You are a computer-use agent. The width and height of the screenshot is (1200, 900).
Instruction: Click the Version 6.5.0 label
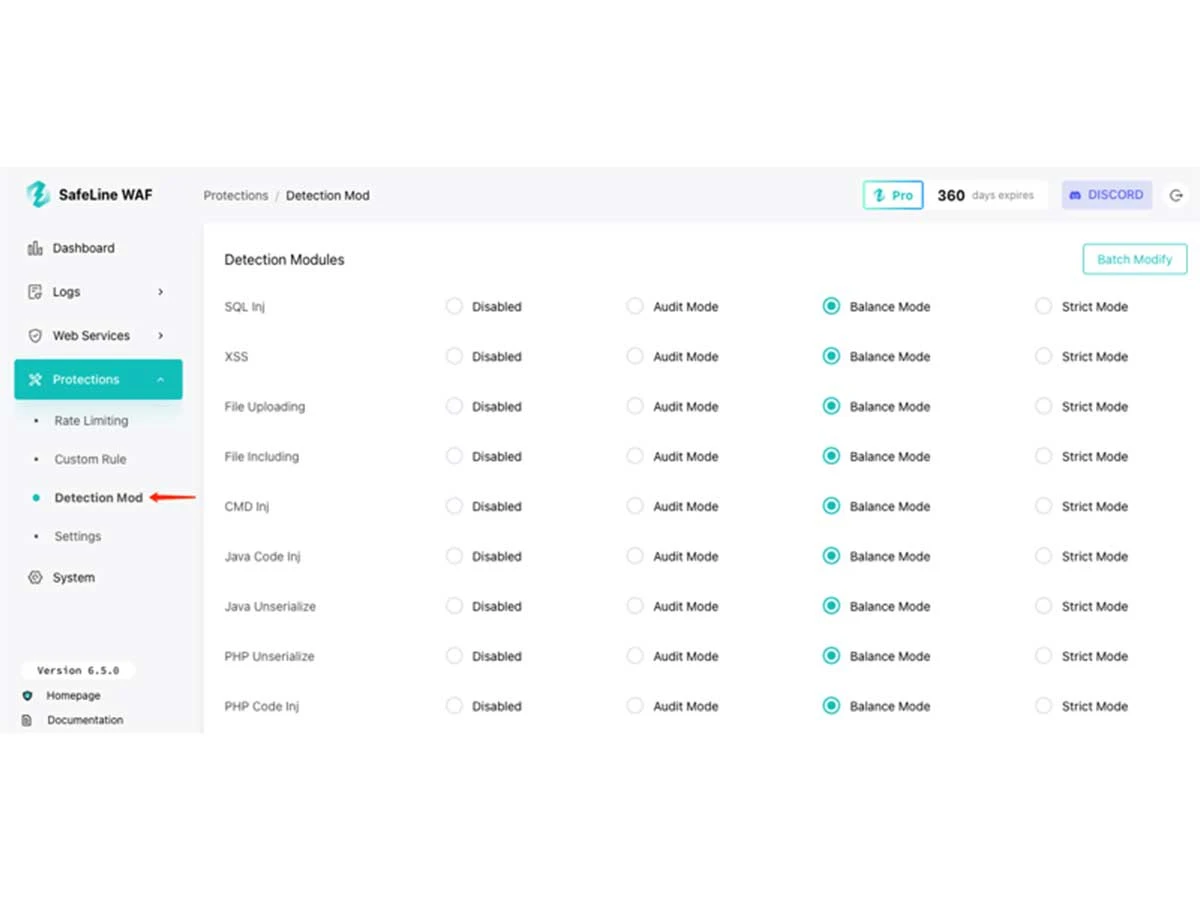click(78, 670)
